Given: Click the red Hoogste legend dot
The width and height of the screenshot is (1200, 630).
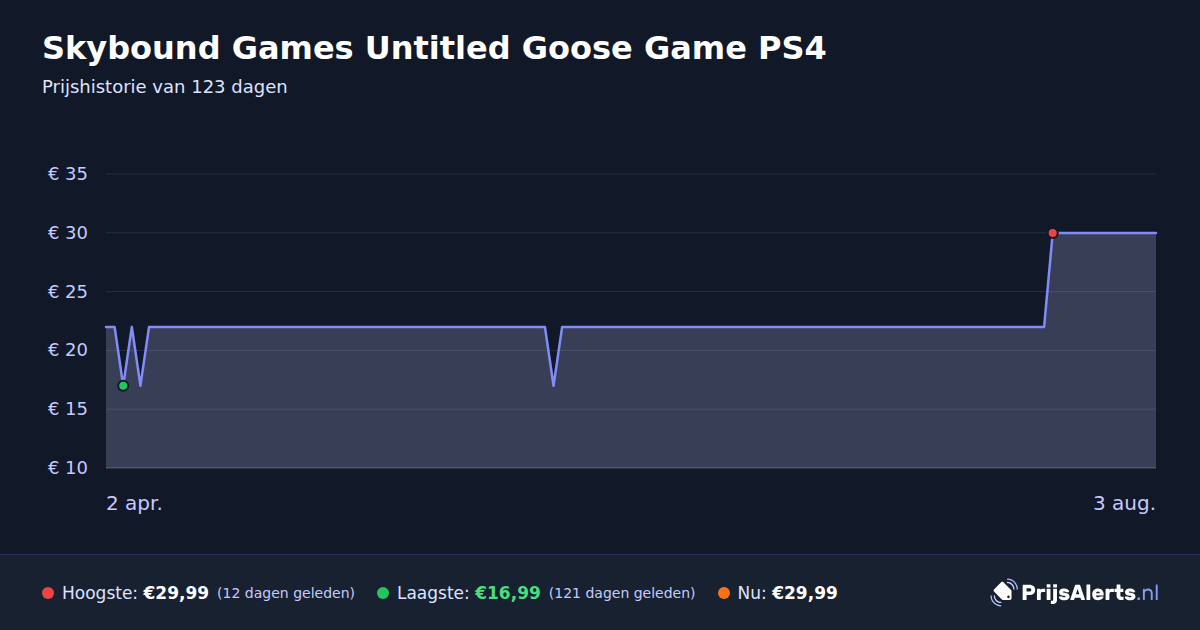Looking at the screenshot, I should click(x=48, y=593).
